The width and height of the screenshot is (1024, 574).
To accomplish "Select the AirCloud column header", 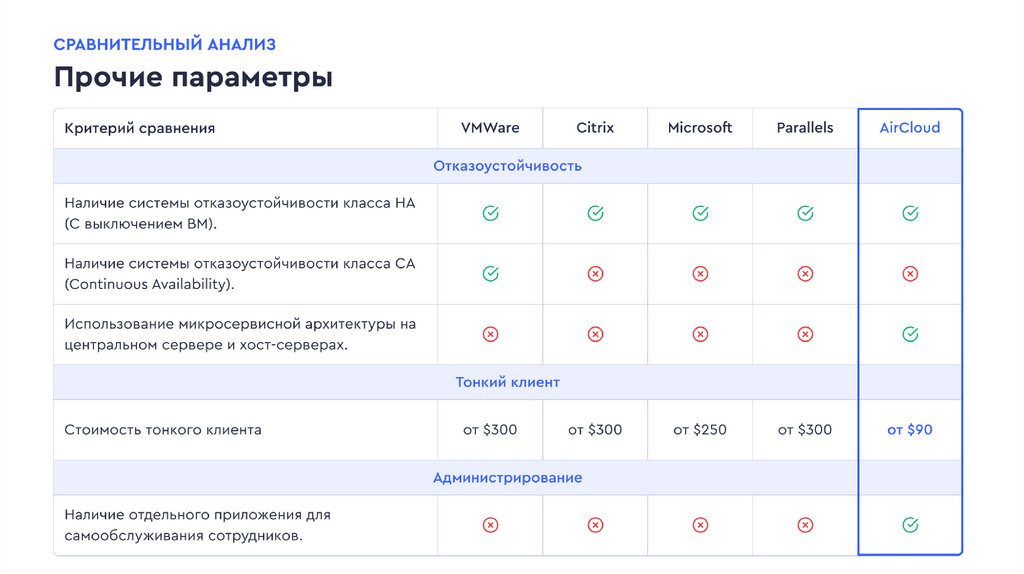I will pyautogui.click(x=910, y=128).
